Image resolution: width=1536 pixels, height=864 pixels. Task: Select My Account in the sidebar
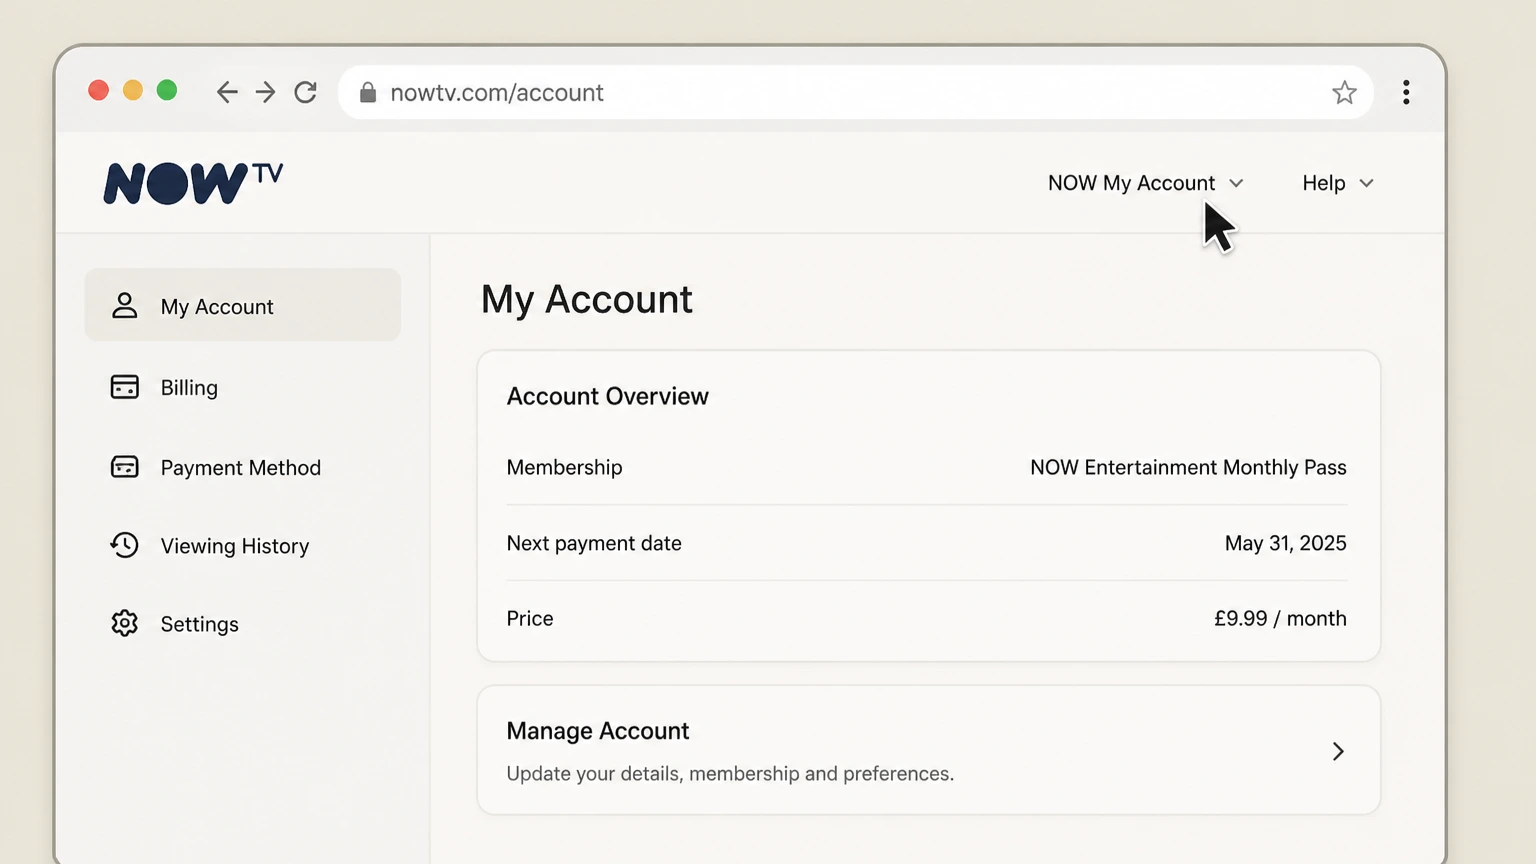click(243, 305)
